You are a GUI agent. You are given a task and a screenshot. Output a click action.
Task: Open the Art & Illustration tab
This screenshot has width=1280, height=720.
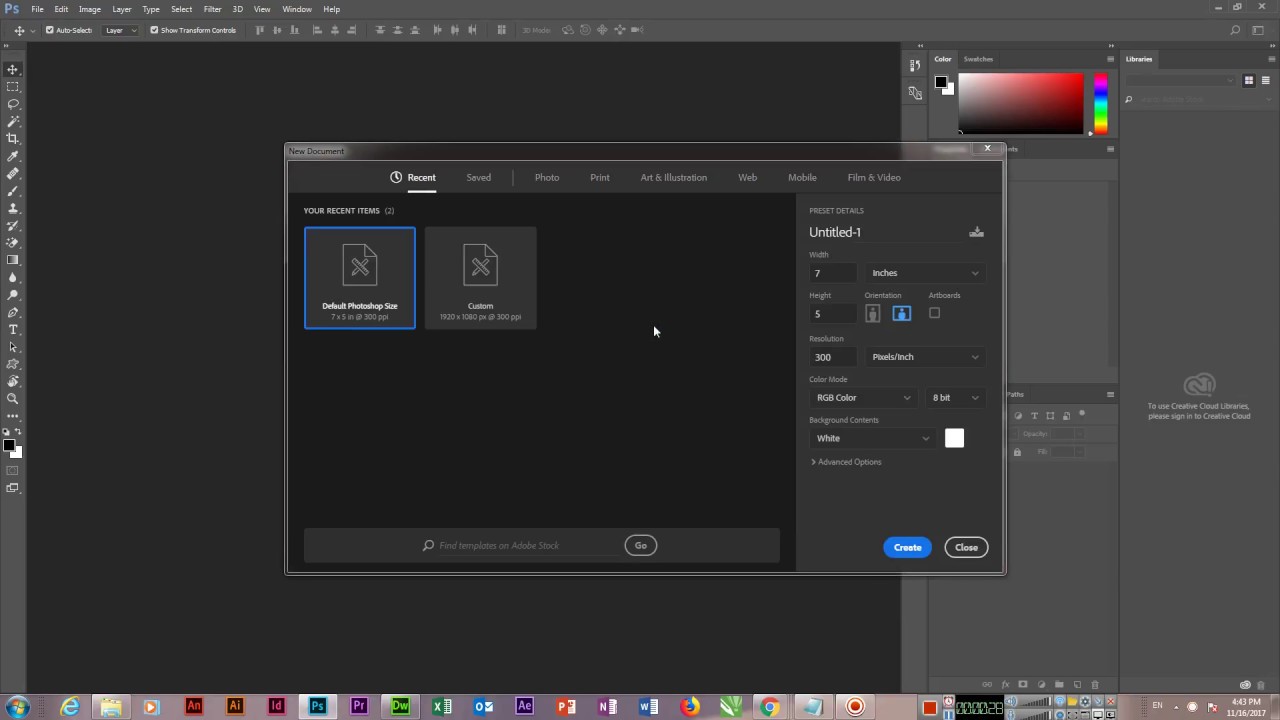(674, 177)
